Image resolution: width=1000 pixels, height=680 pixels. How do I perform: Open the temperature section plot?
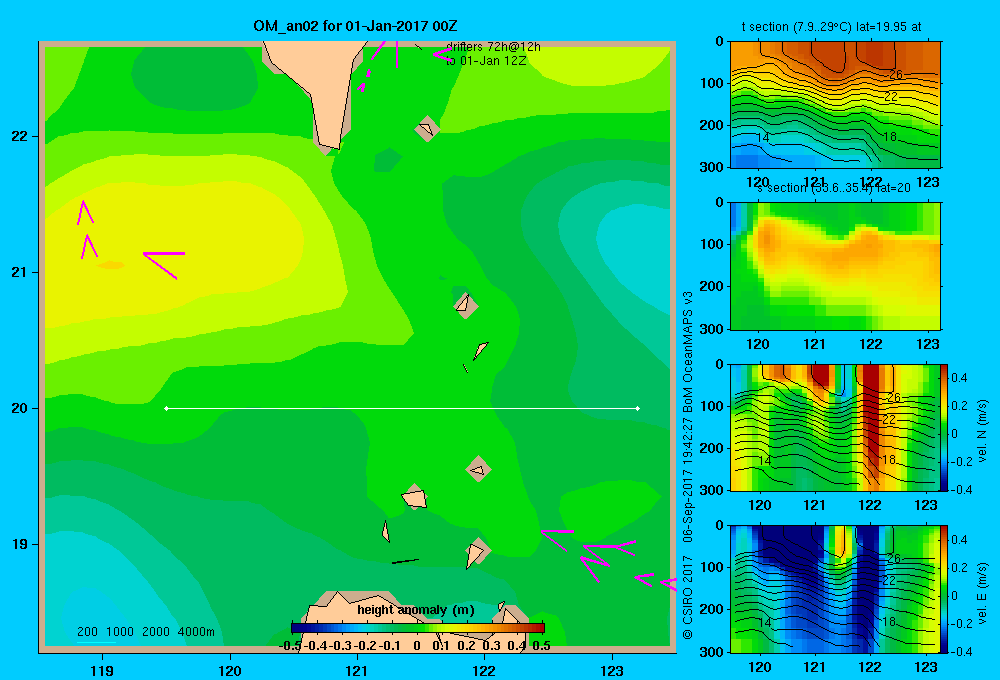click(835, 105)
